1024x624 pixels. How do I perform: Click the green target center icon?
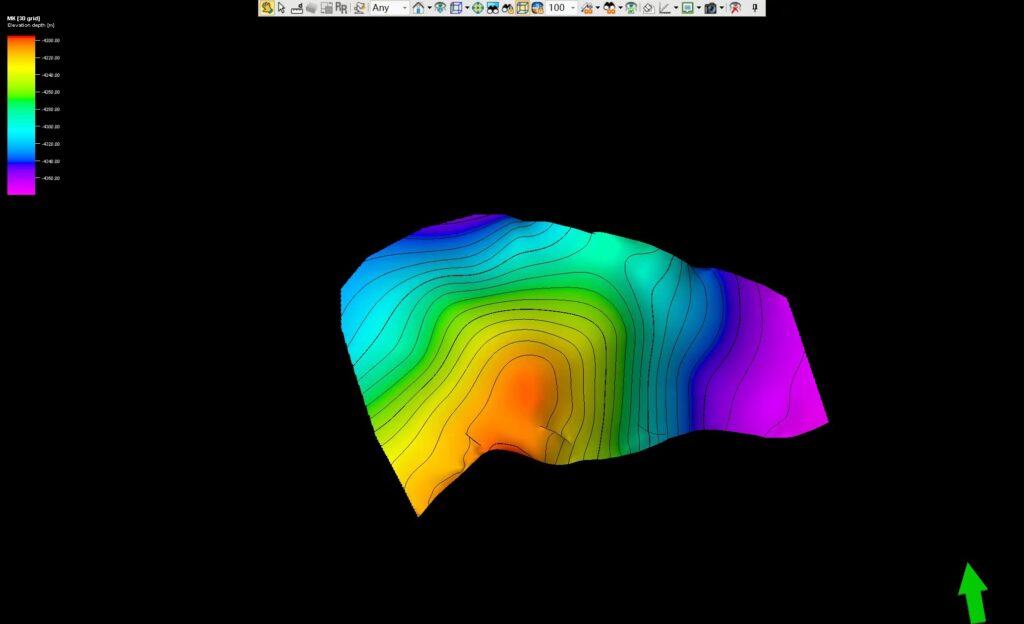(478, 8)
